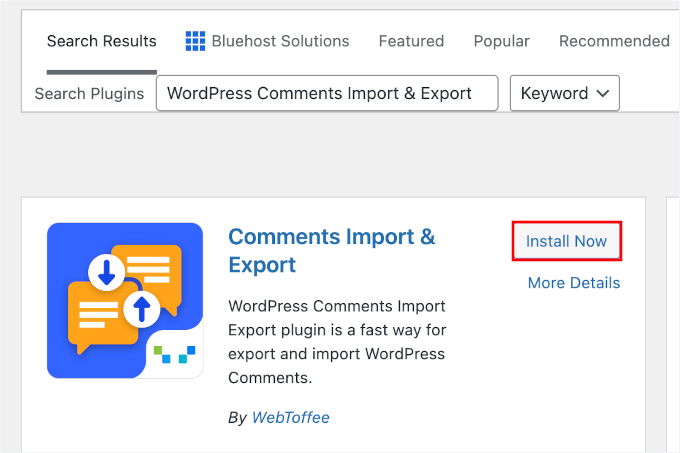Expand the Keyword search type dropdown
The image size is (680, 453).
(565, 93)
